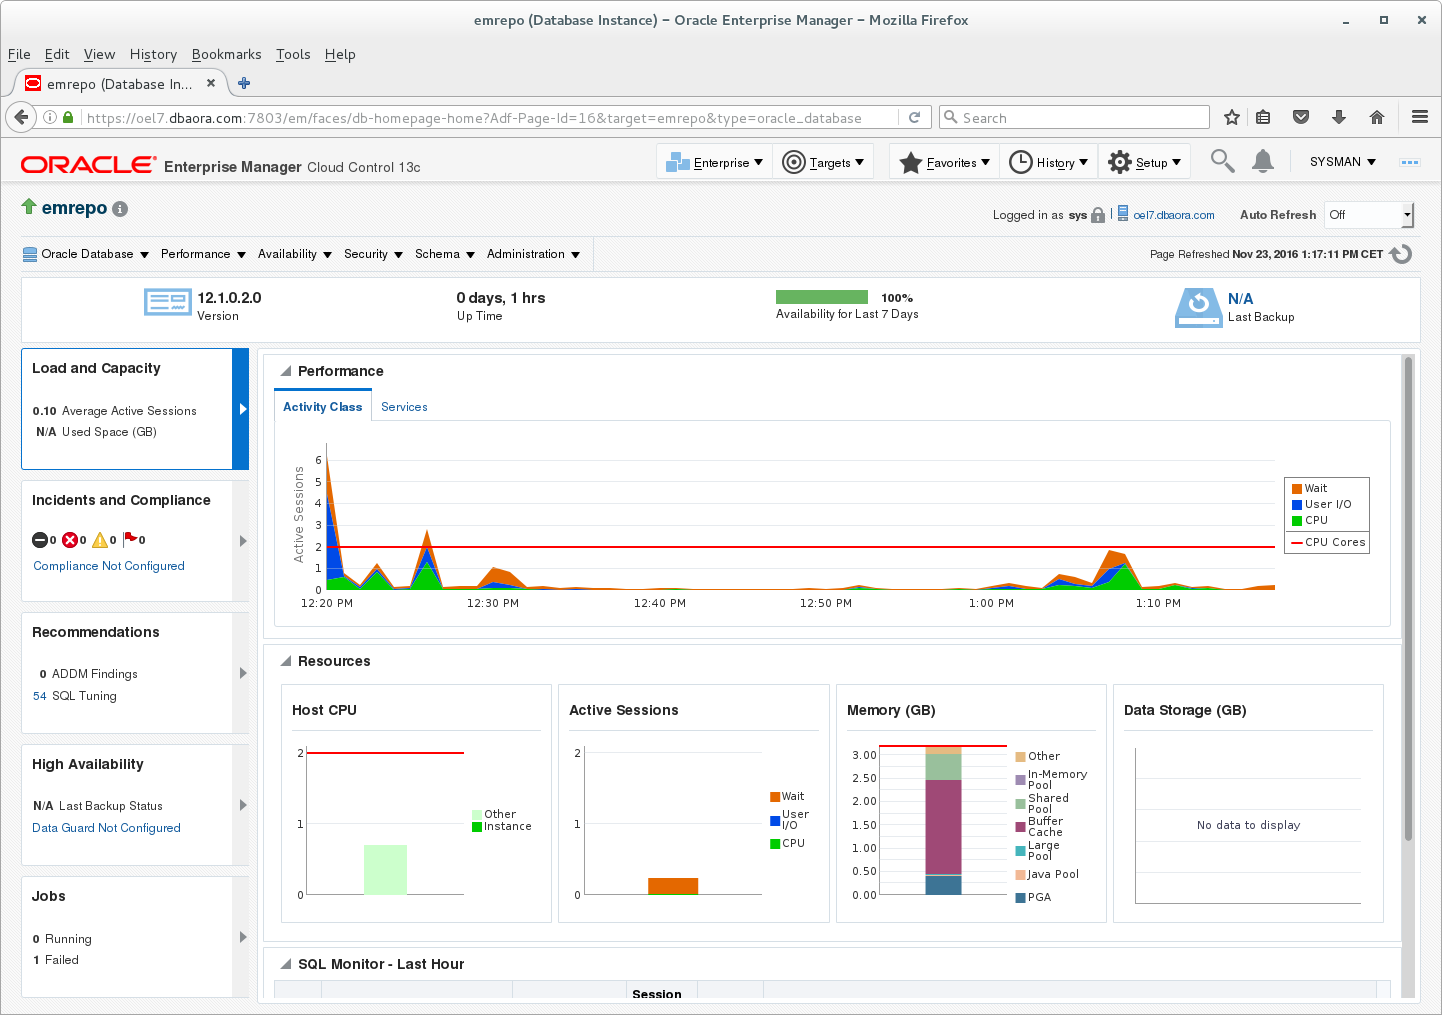Open the Performance menu

point(203,254)
